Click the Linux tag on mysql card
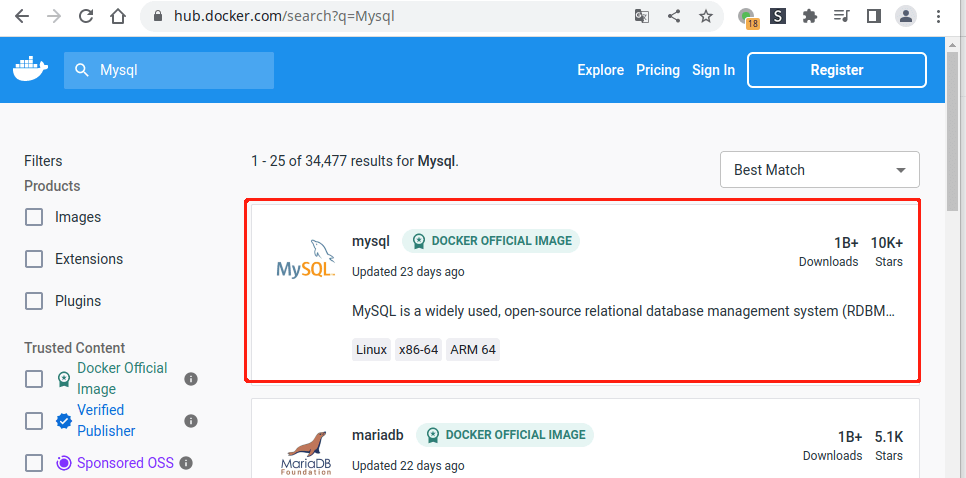 pos(371,350)
